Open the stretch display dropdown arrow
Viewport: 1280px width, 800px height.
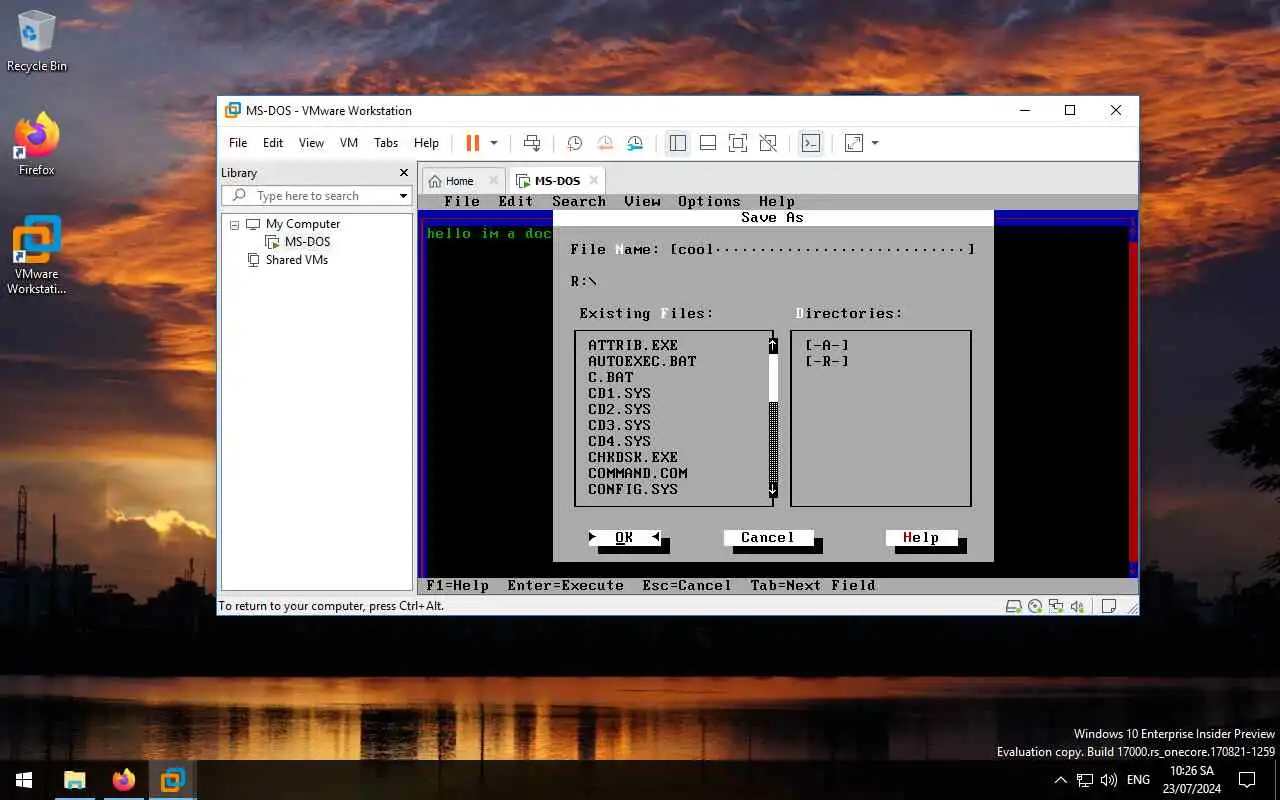[875, 143]
